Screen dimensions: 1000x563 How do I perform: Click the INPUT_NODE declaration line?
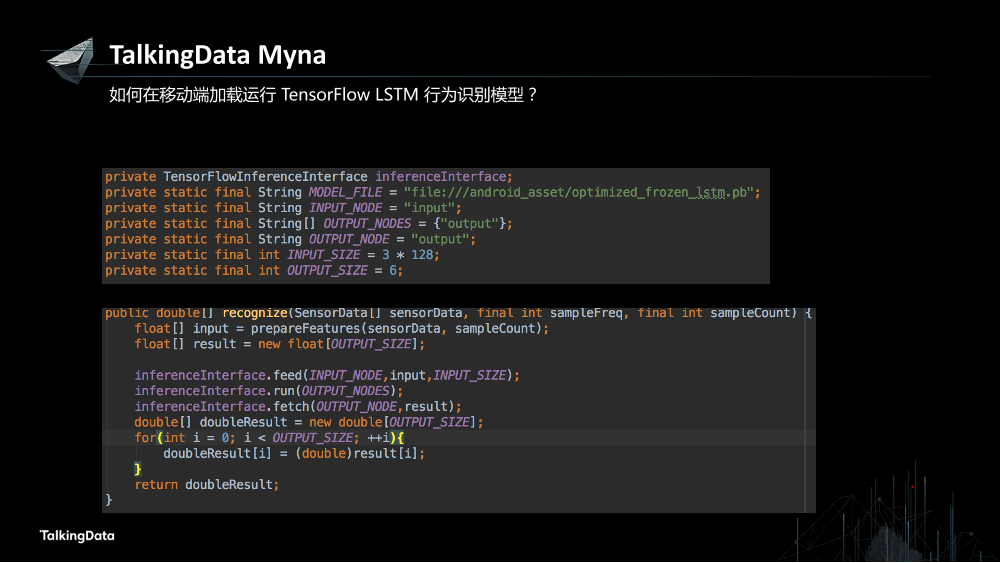click(x=283, y=208)
